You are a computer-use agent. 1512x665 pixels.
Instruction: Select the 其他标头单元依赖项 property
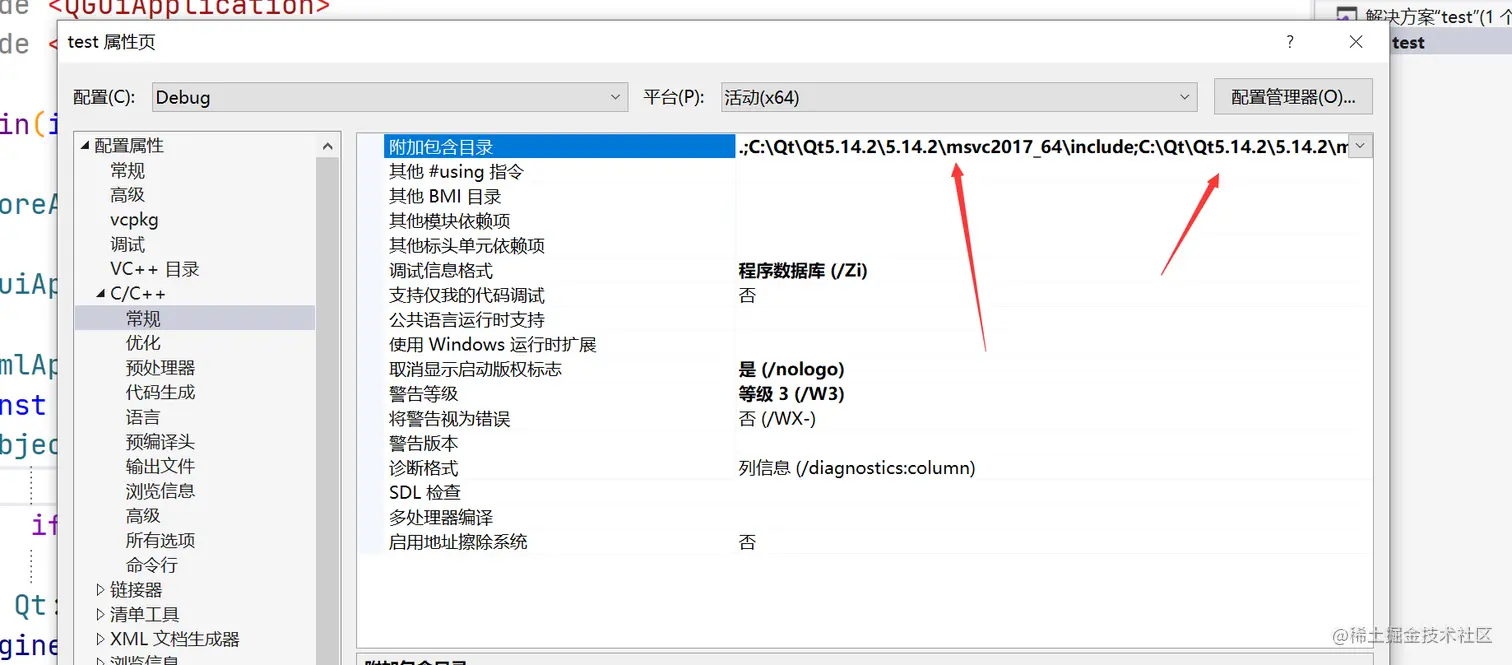tap(467, 246)
